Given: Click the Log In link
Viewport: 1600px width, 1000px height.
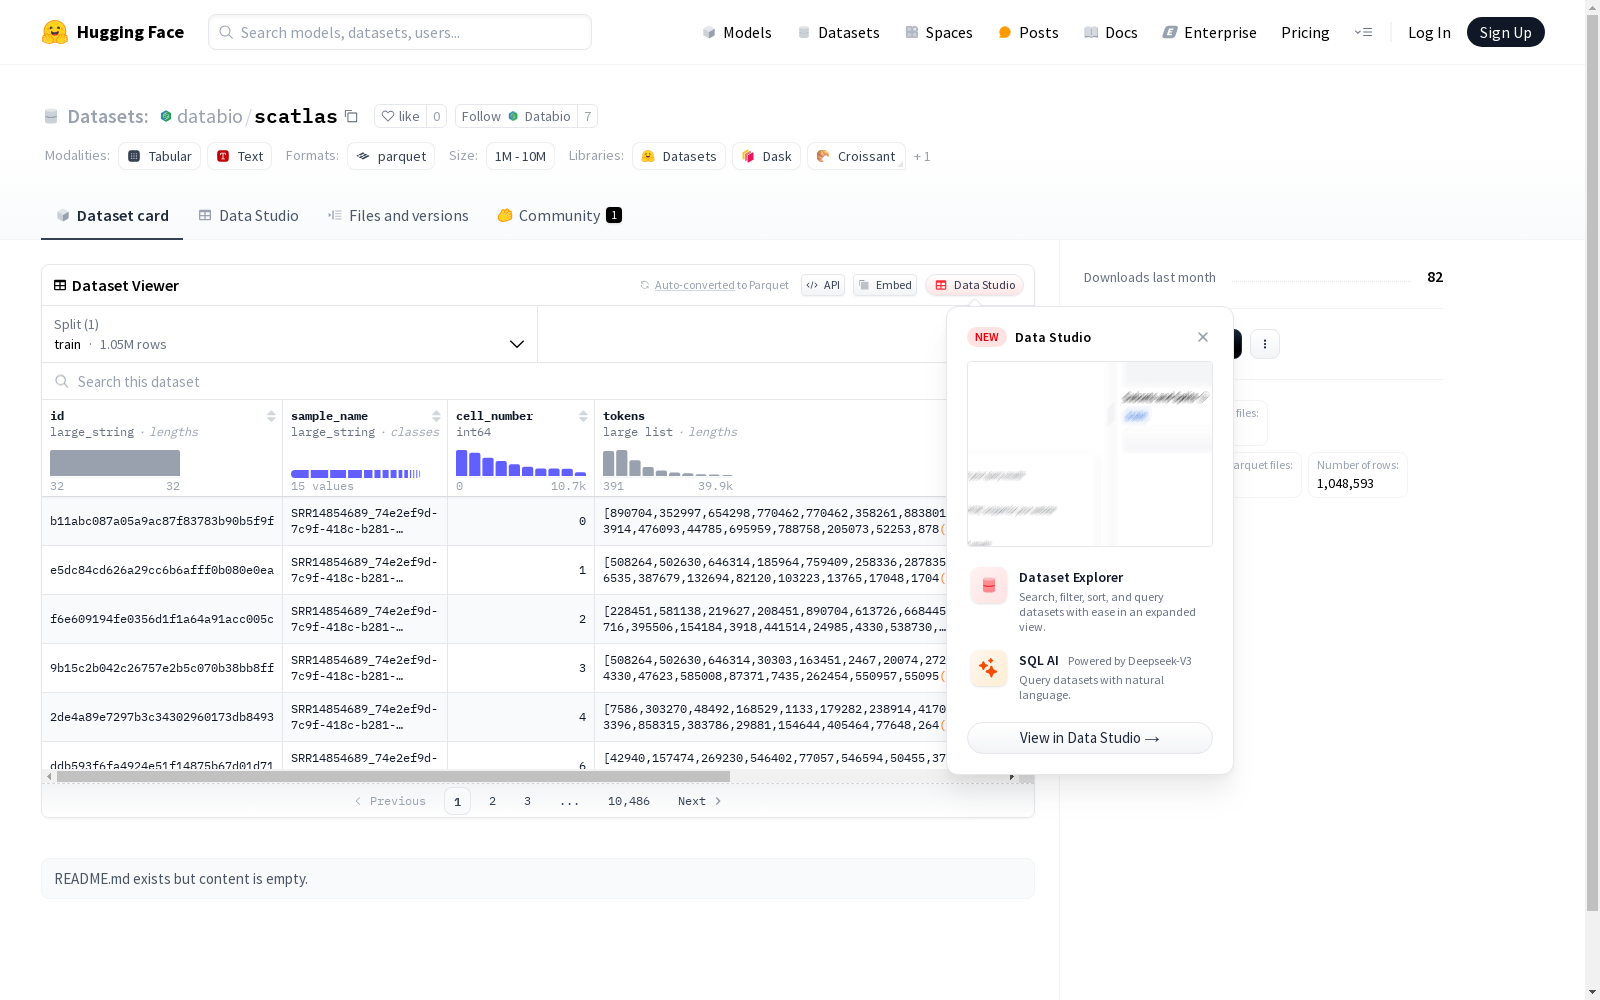Looking at the screenshot, I should tap(1429, 32).
